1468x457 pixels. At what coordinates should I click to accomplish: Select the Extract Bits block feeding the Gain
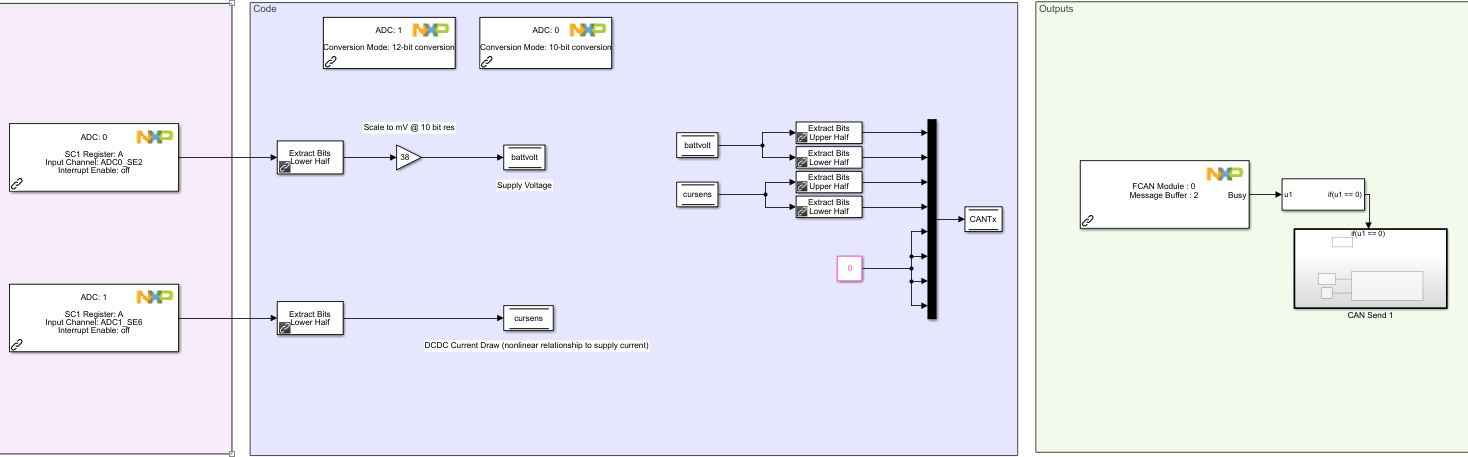(310, 158)
